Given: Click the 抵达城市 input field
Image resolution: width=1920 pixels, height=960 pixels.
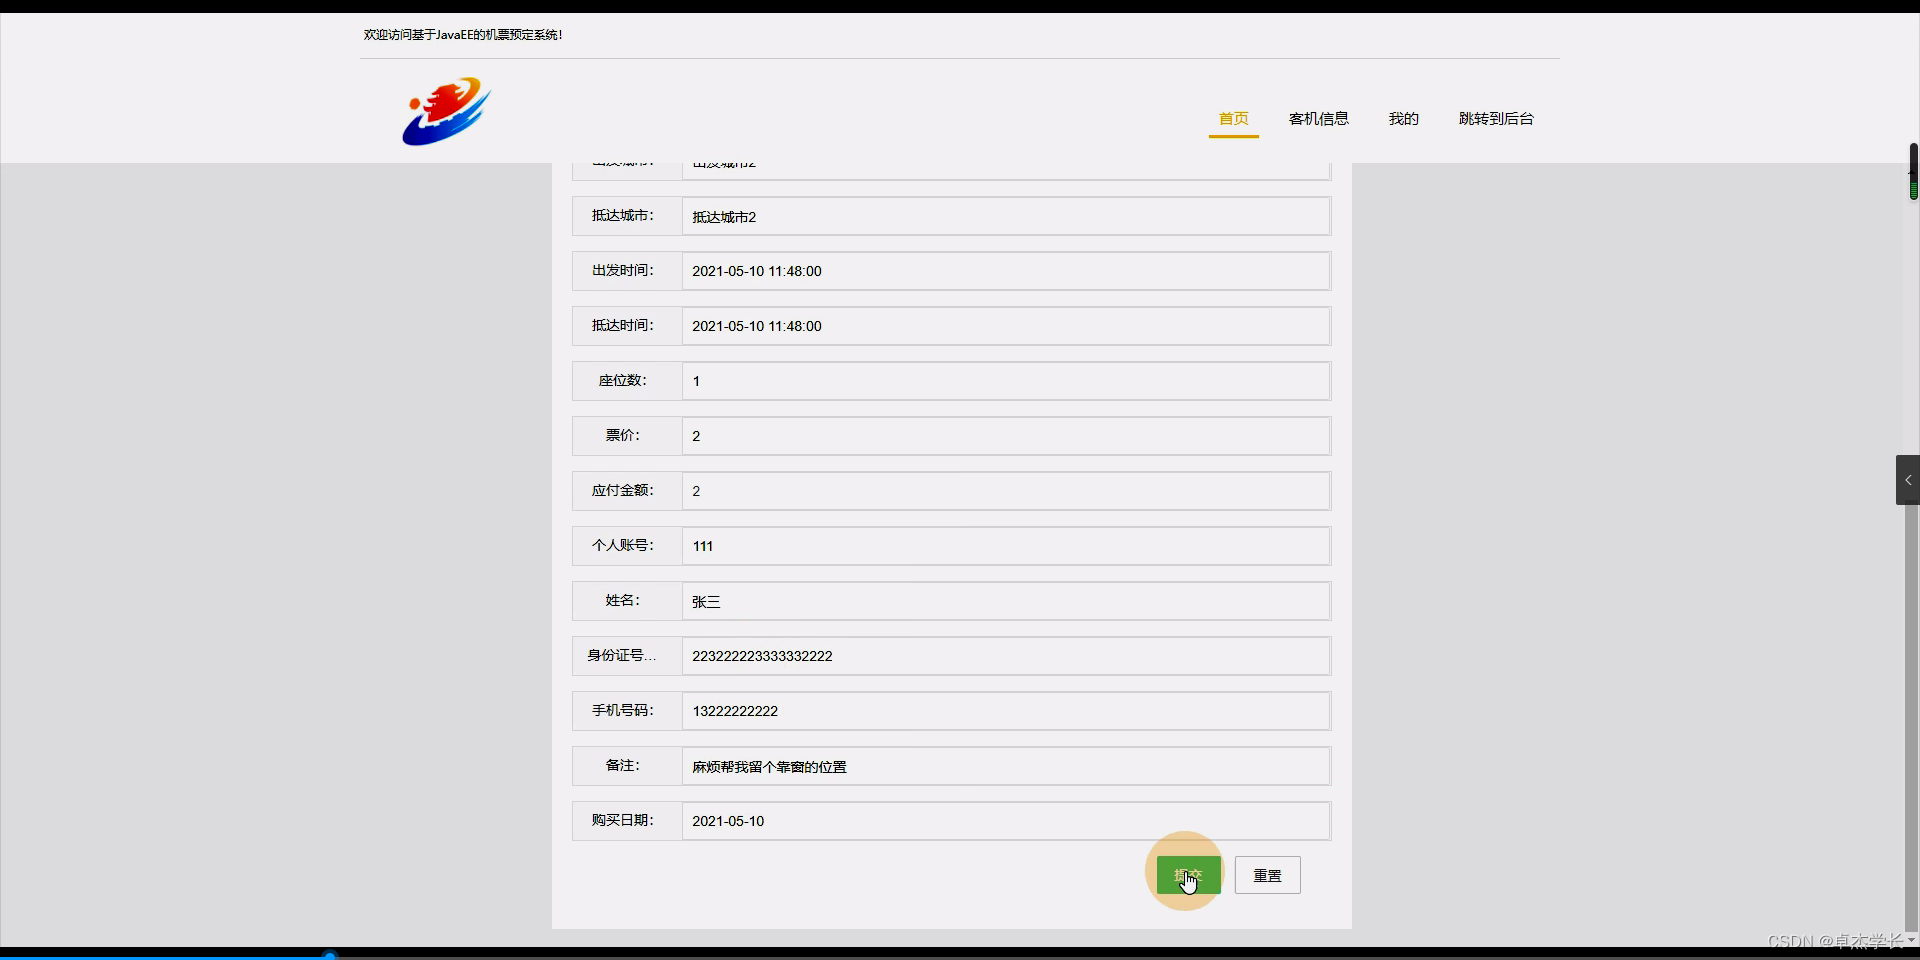Looking at the screenshot, I should [1004, 216].
